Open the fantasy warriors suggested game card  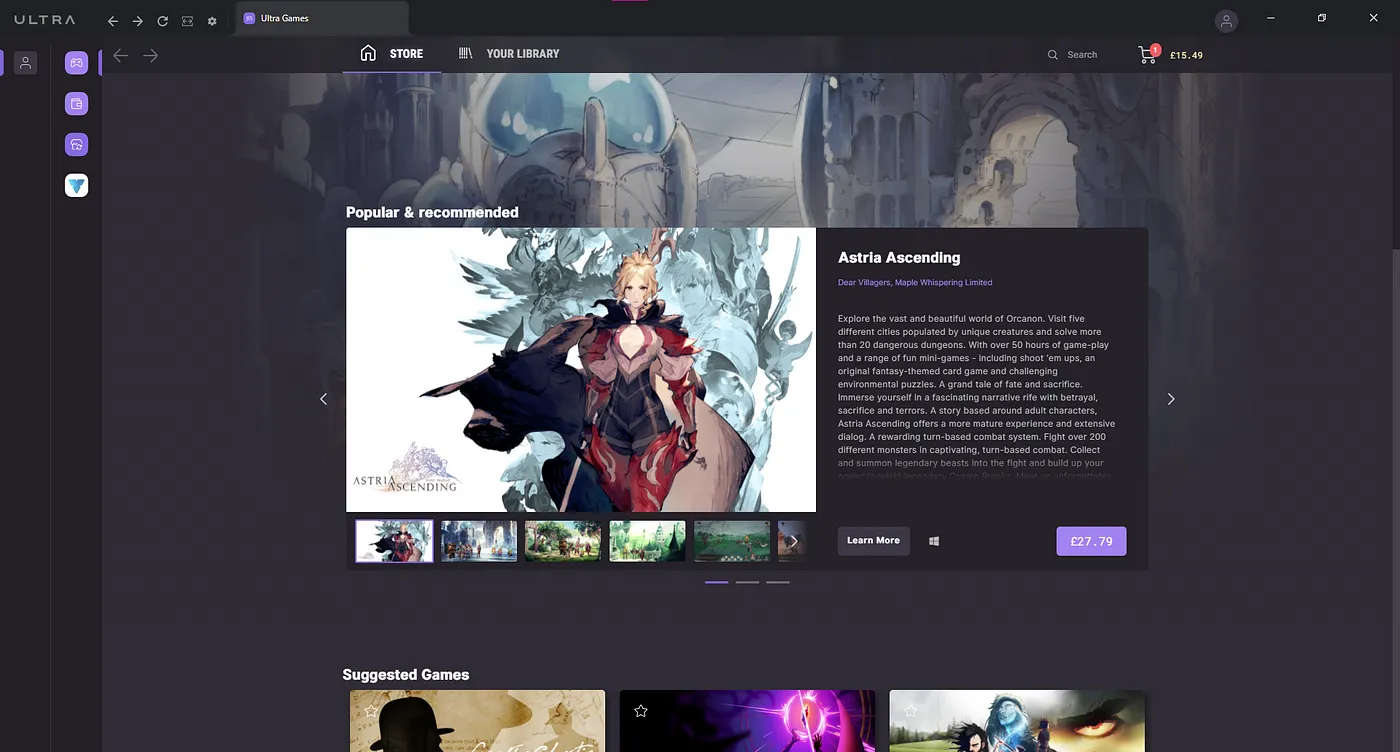[1017, 721]
